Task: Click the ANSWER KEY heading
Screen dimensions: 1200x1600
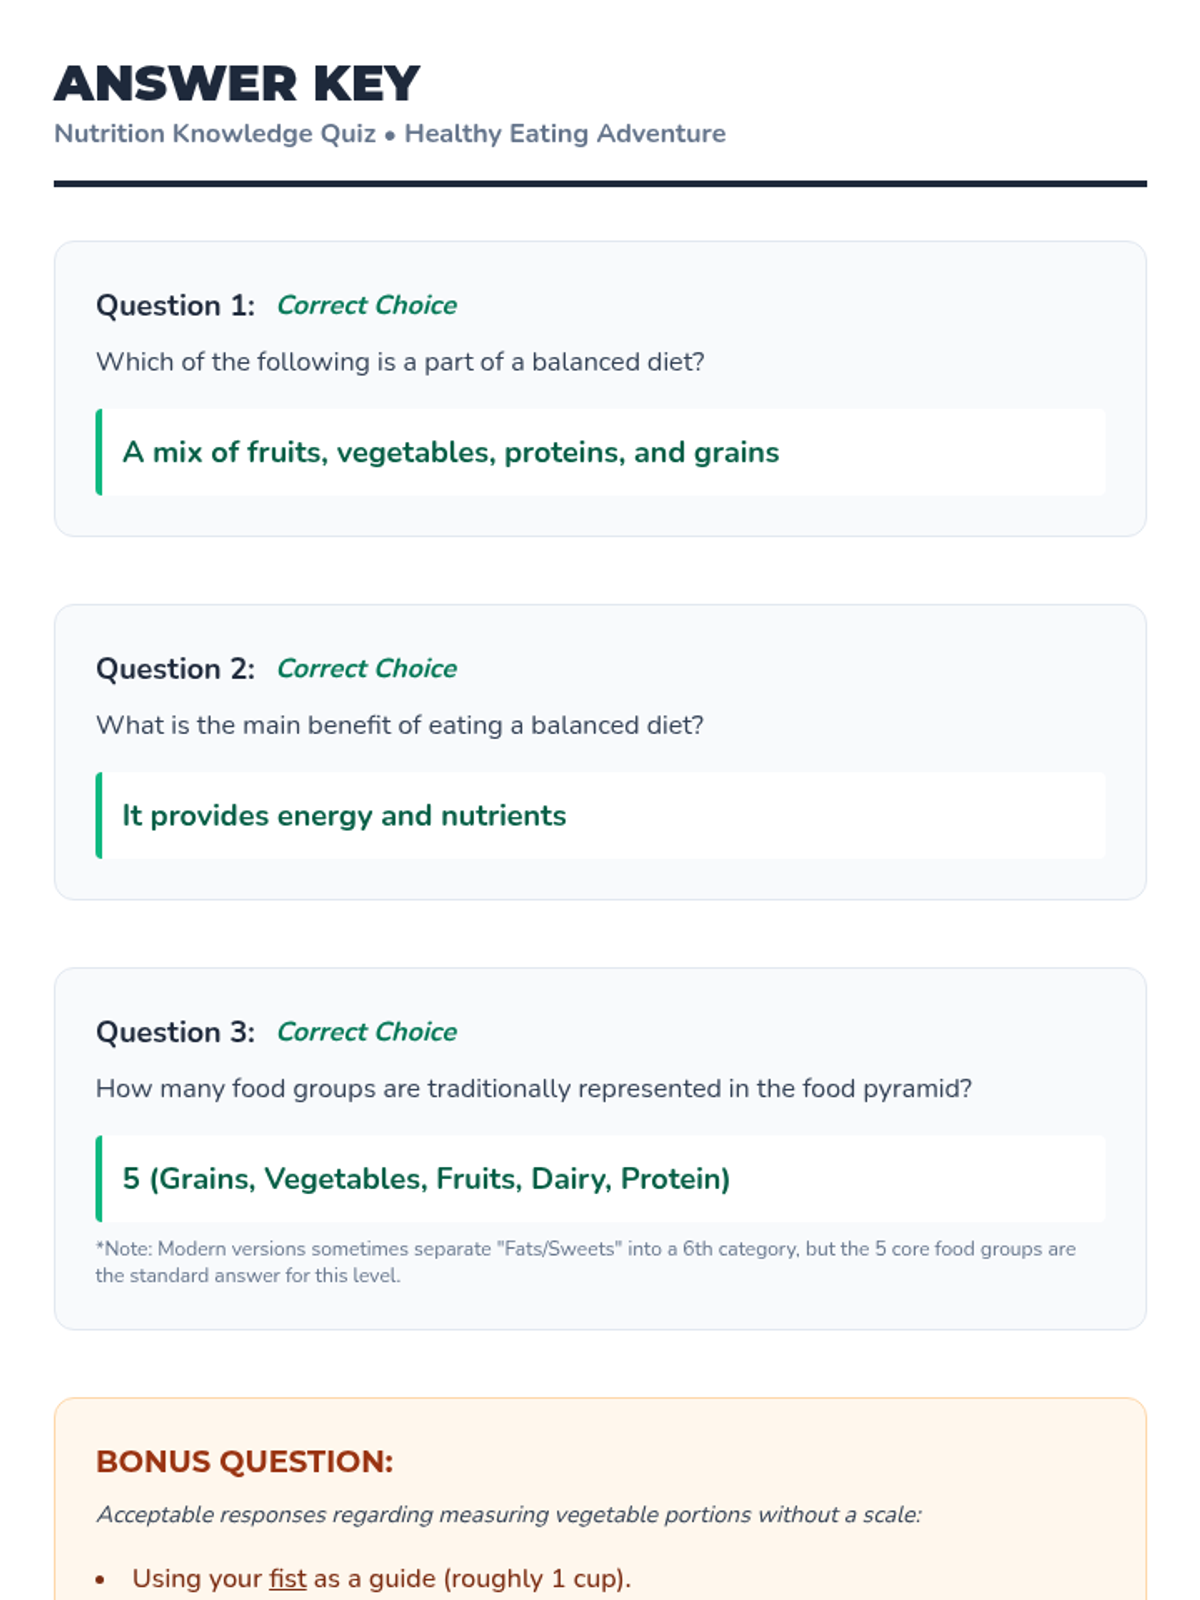Action: point(237,84)
